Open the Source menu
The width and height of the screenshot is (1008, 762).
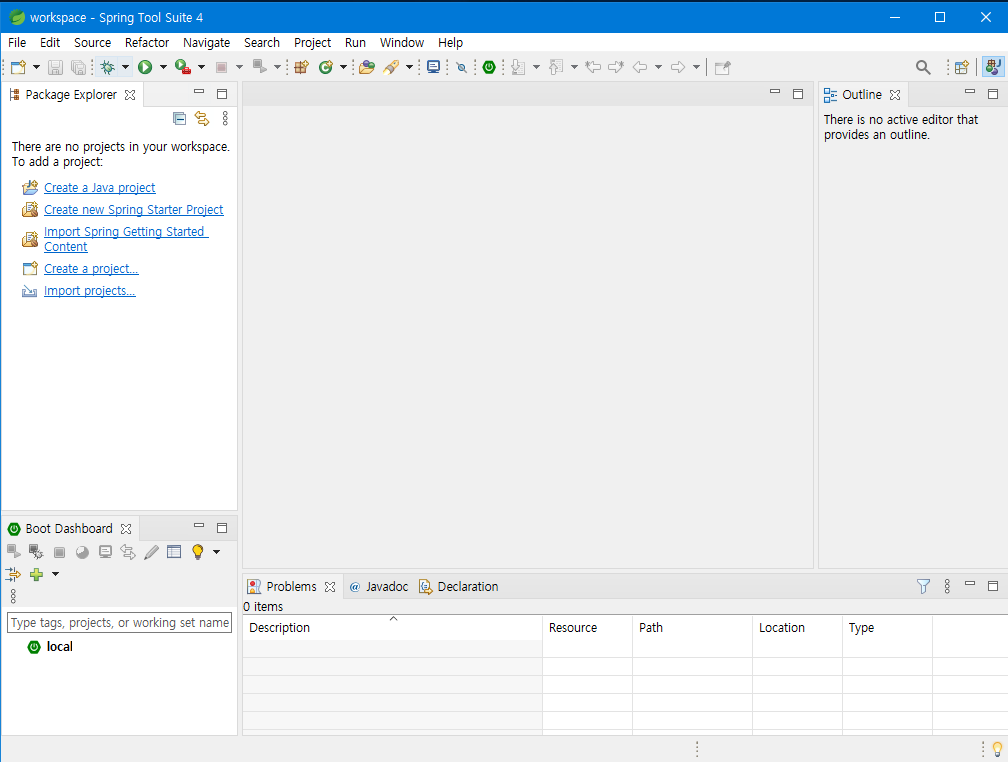pos(93,42)
